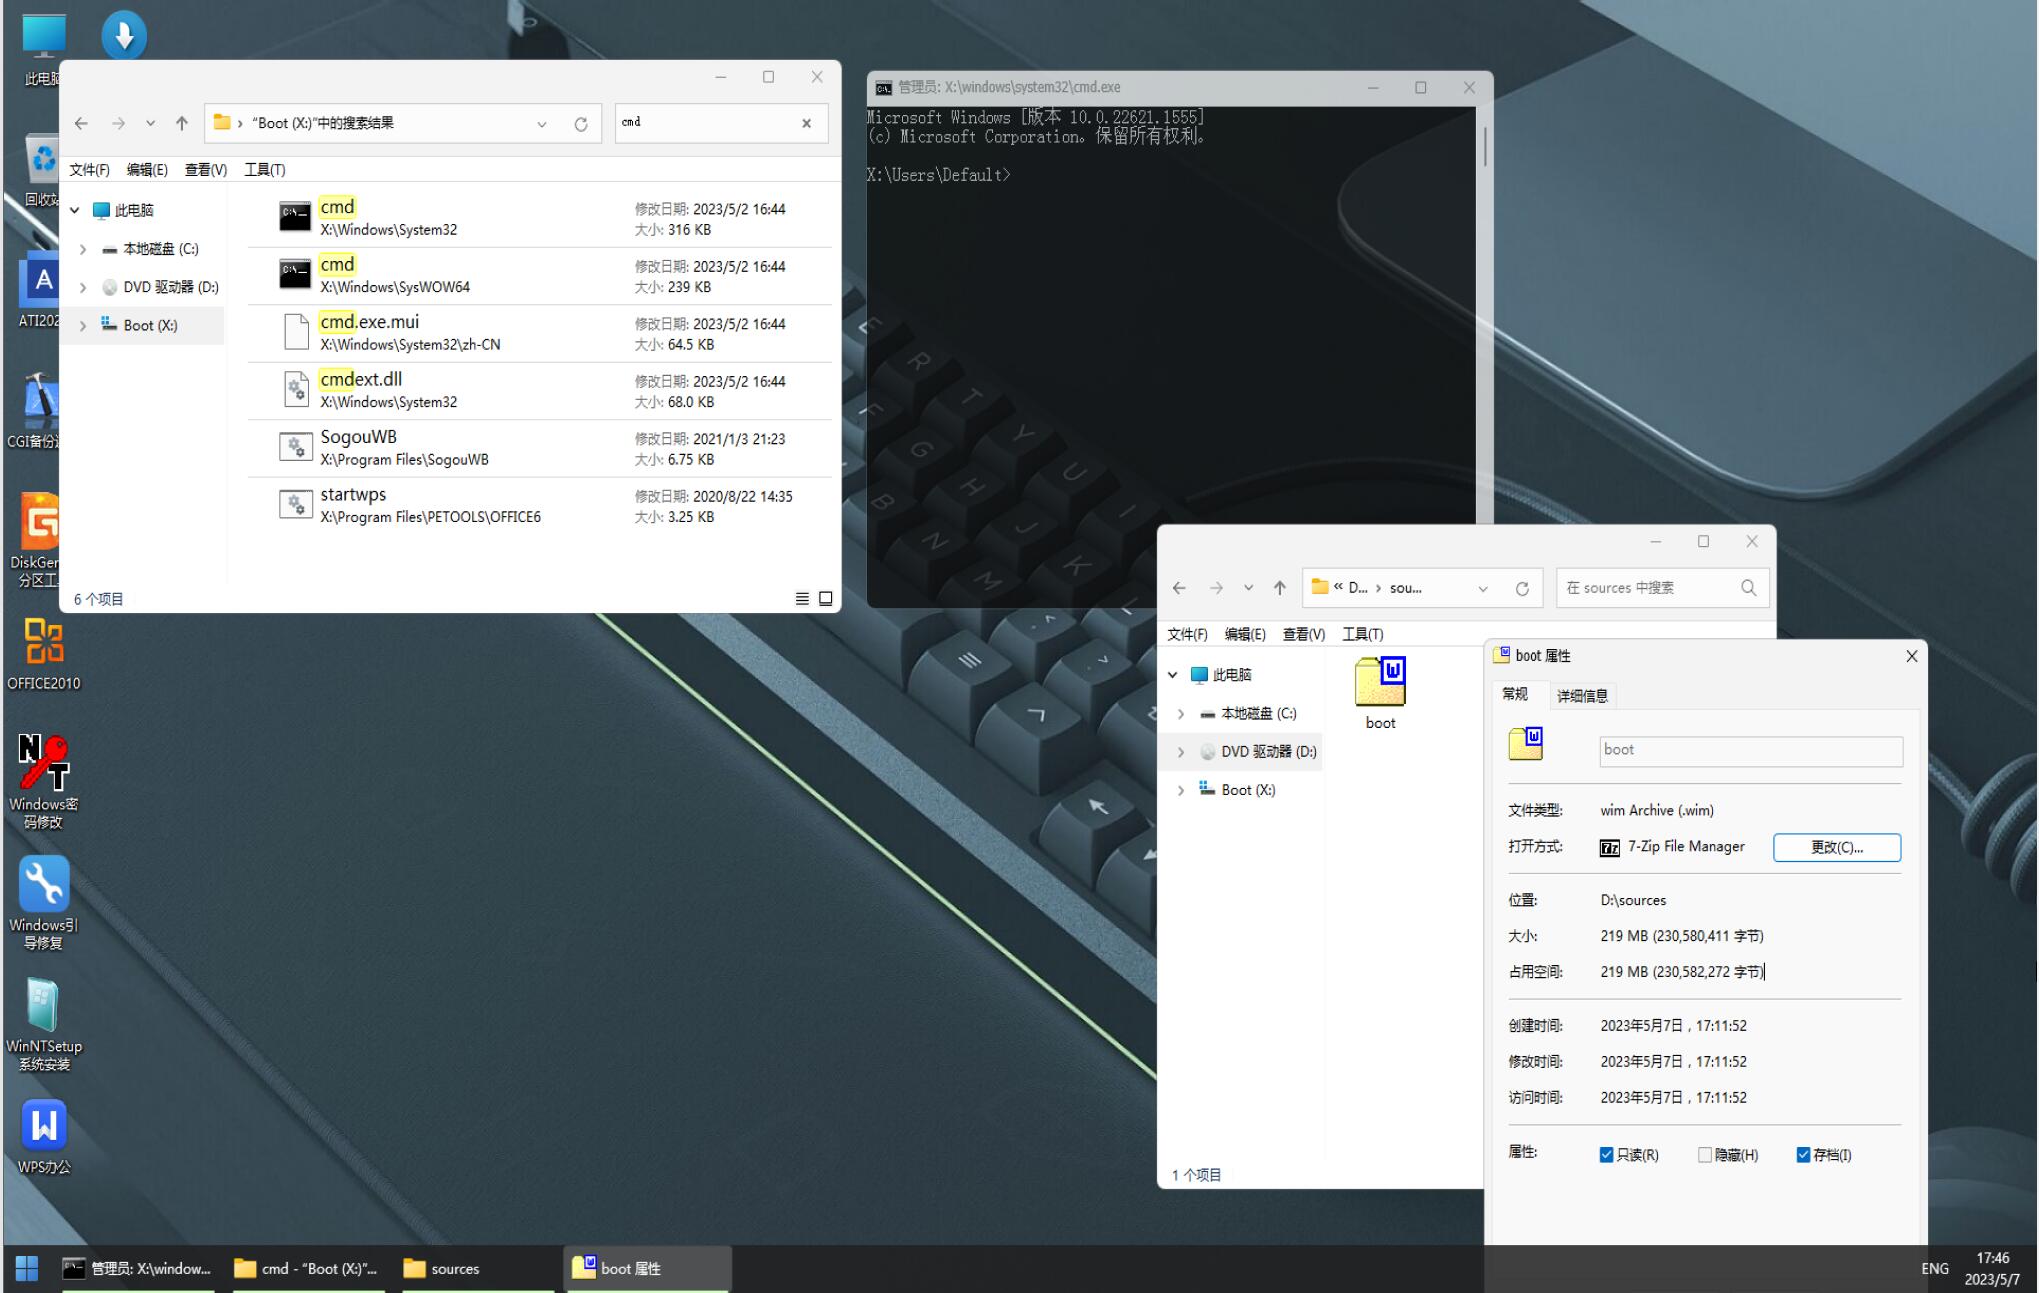Image resolution: width=2039 pixels, height=1293 pixels.
Task: Click the Windows Start button
Action: coord(27,1268)
